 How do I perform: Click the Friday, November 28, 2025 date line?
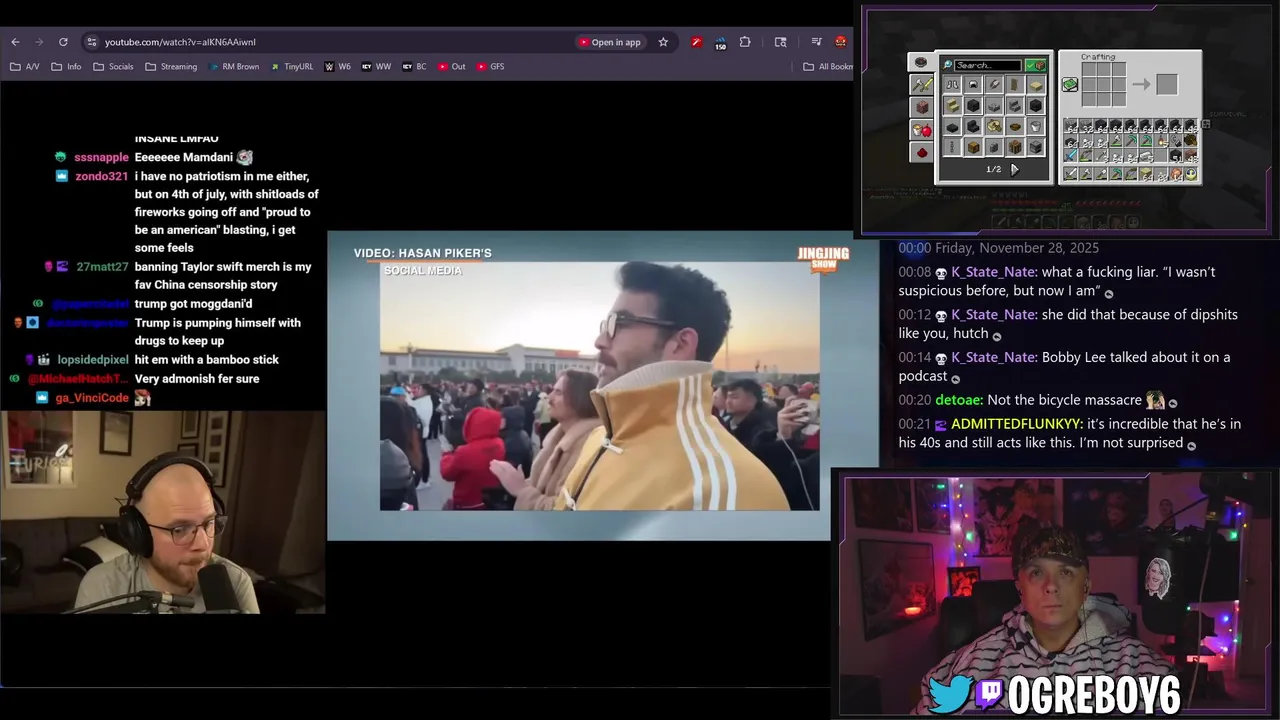tap(1017, 248)
